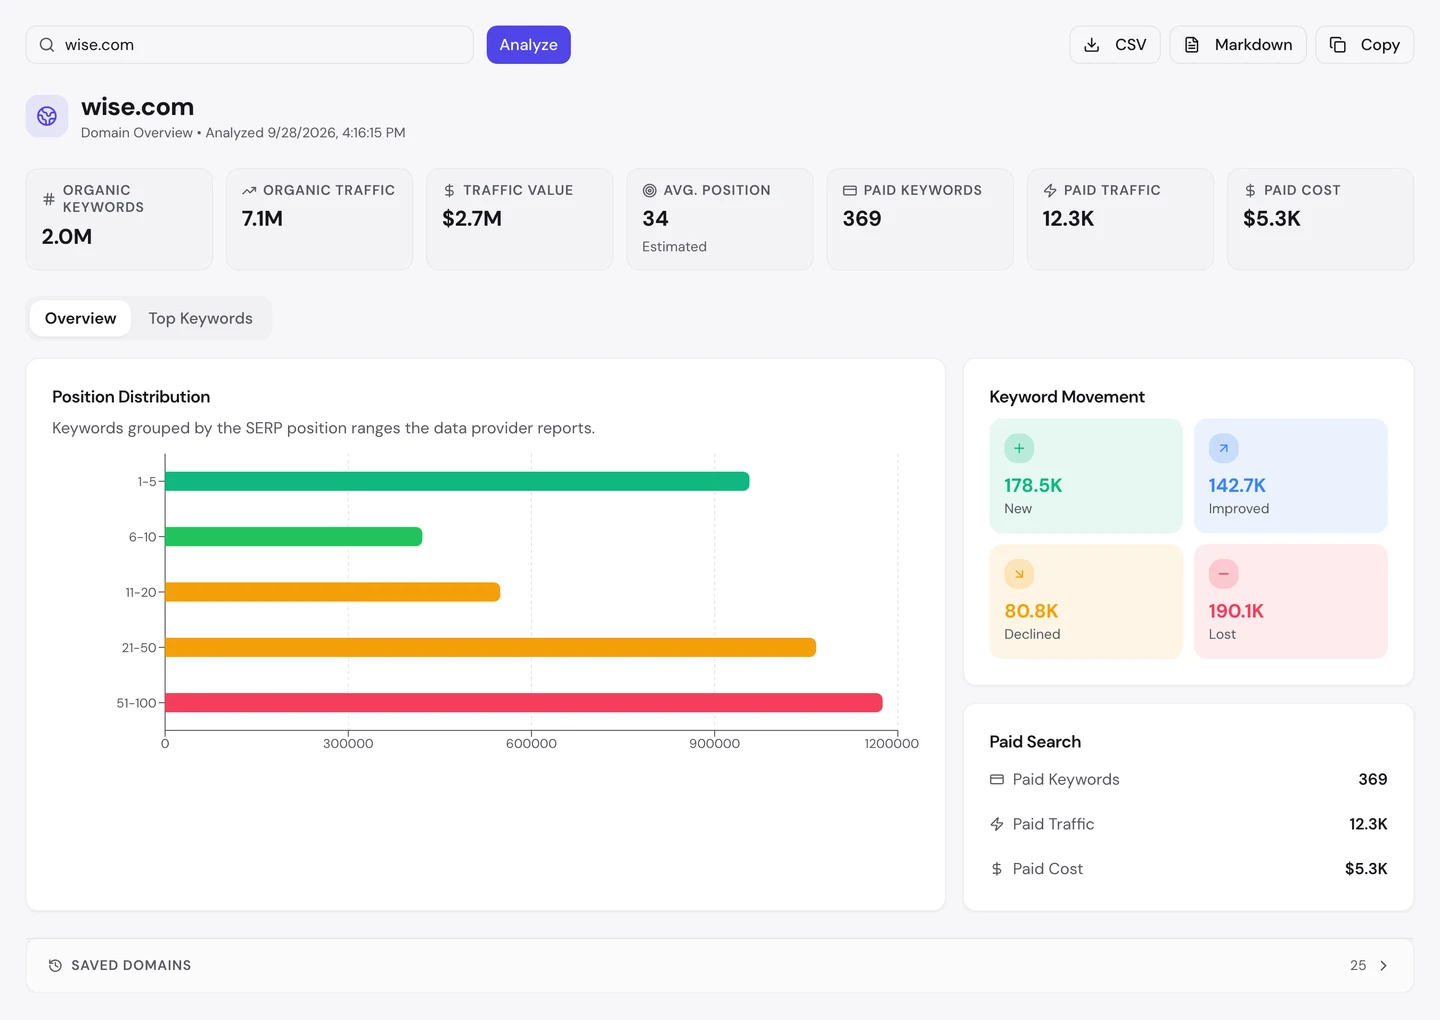The height and width of the screenshot is (1020, 1440).
Task: Click the lightning icon beside Paid Traffic row
Action: coord(997,824)
